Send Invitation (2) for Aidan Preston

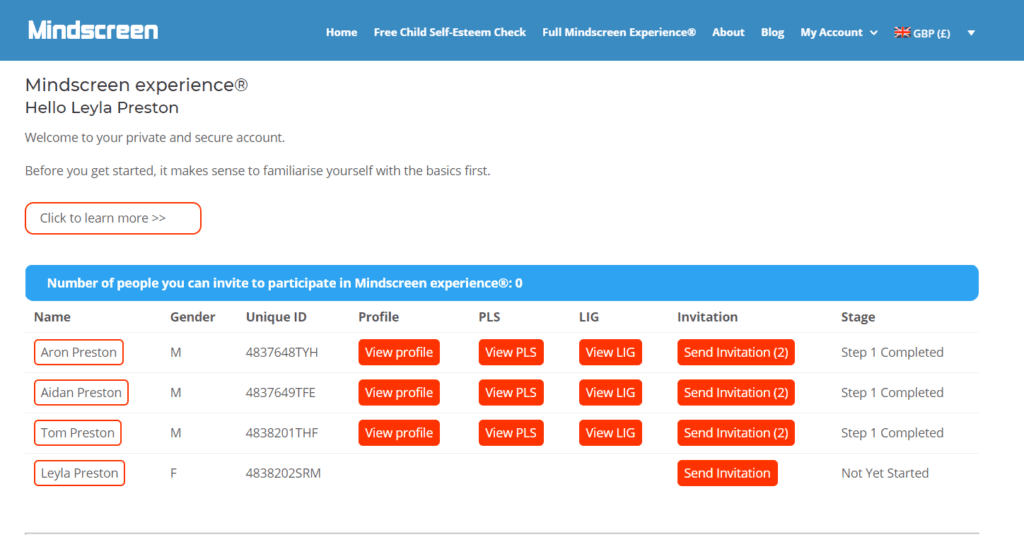(x=735, y=393)
